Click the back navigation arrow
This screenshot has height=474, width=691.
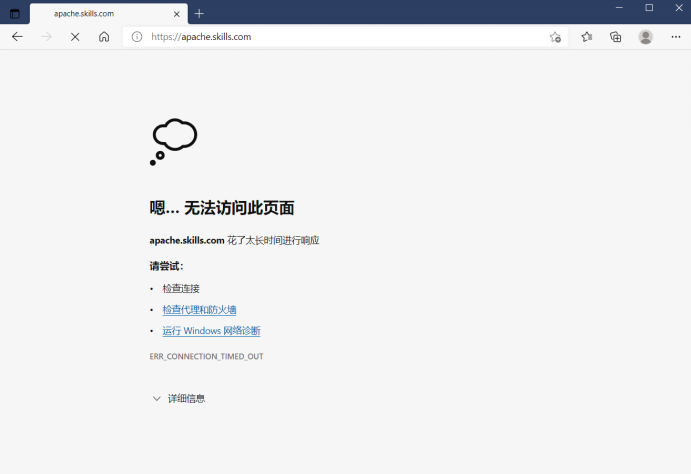point(17,37)
